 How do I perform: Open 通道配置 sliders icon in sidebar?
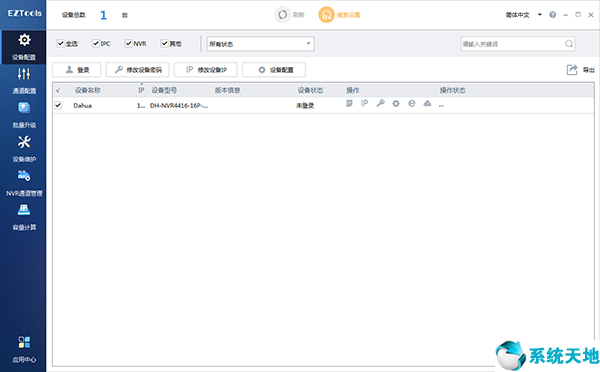coord(24,73)
